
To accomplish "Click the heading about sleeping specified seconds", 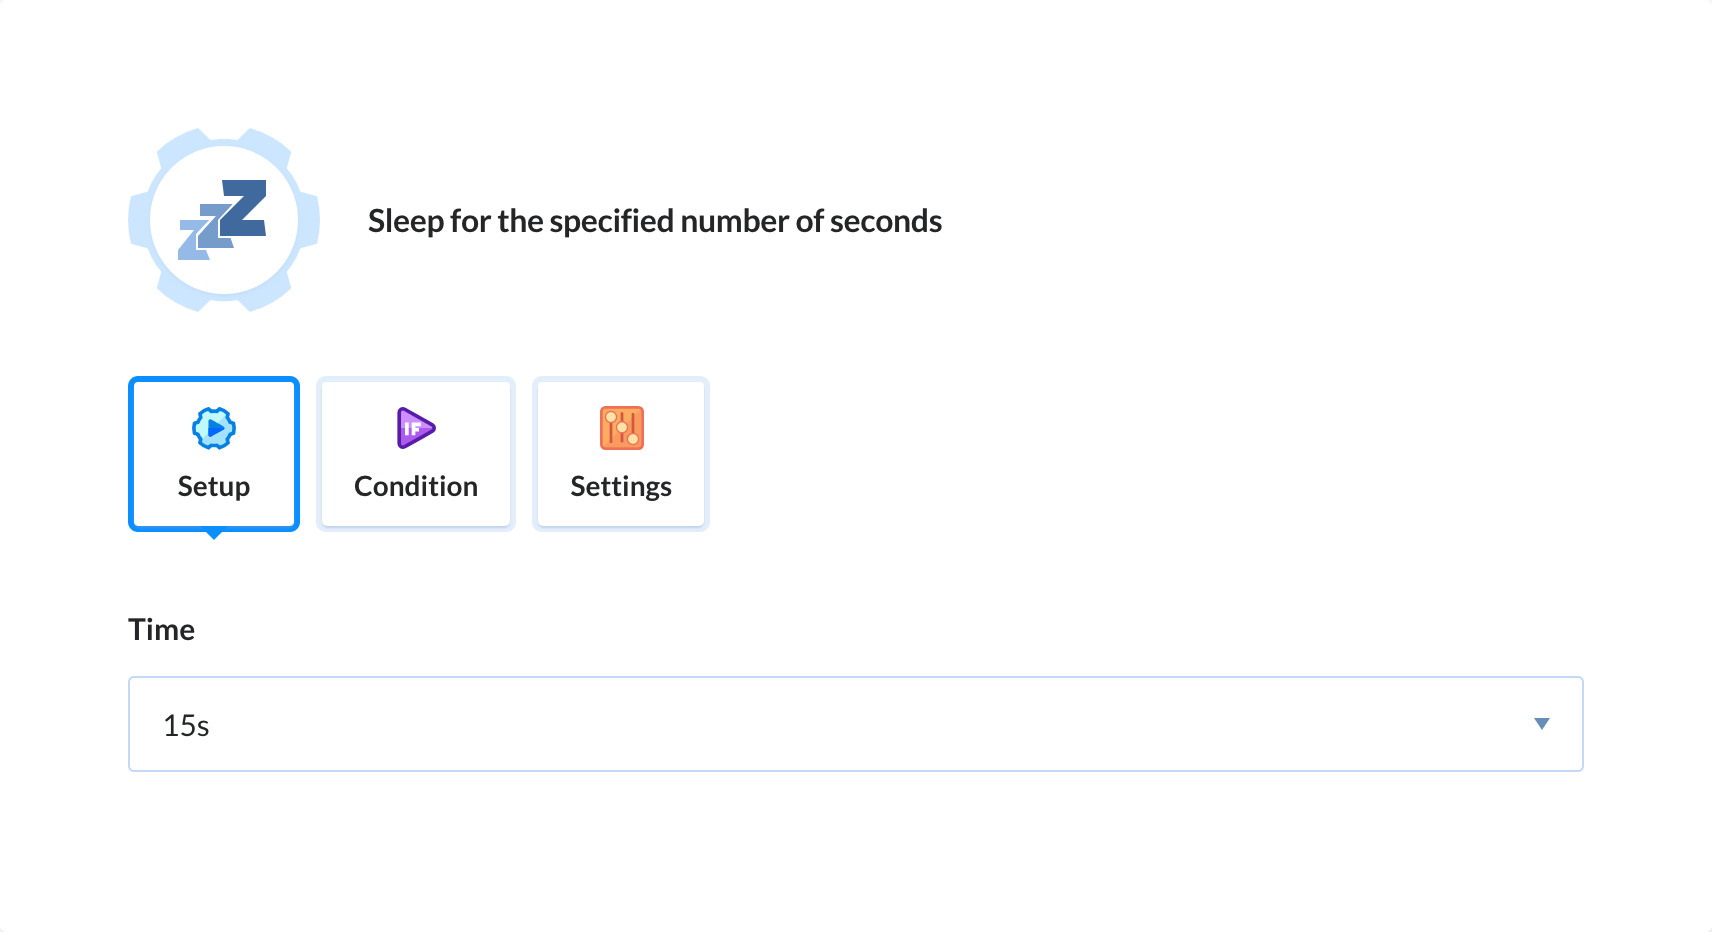I will coord(655,221).
